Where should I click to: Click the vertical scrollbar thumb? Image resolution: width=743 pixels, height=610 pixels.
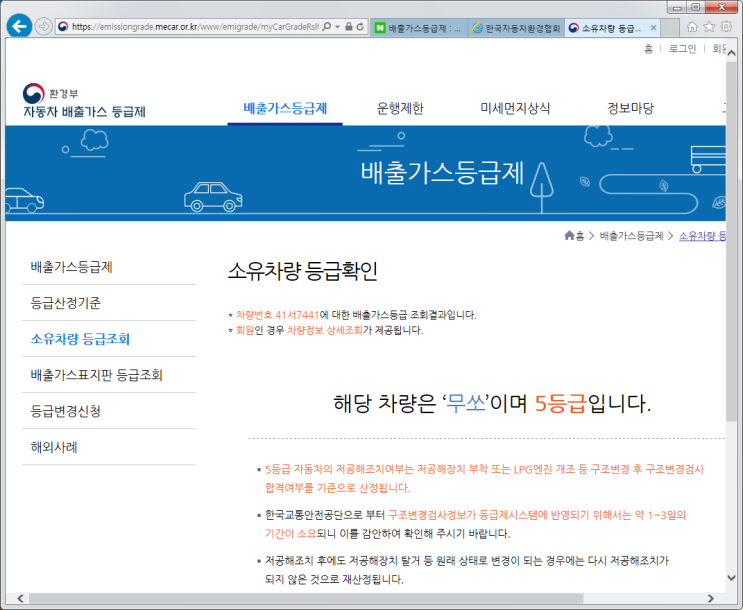(732, 240)
